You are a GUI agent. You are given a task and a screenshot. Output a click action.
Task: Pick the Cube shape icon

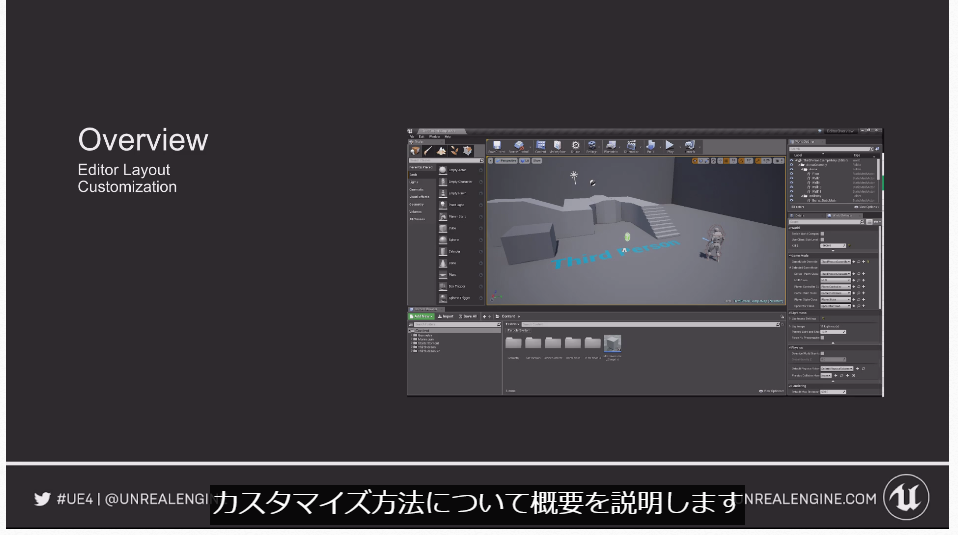(x=443, y=228)
